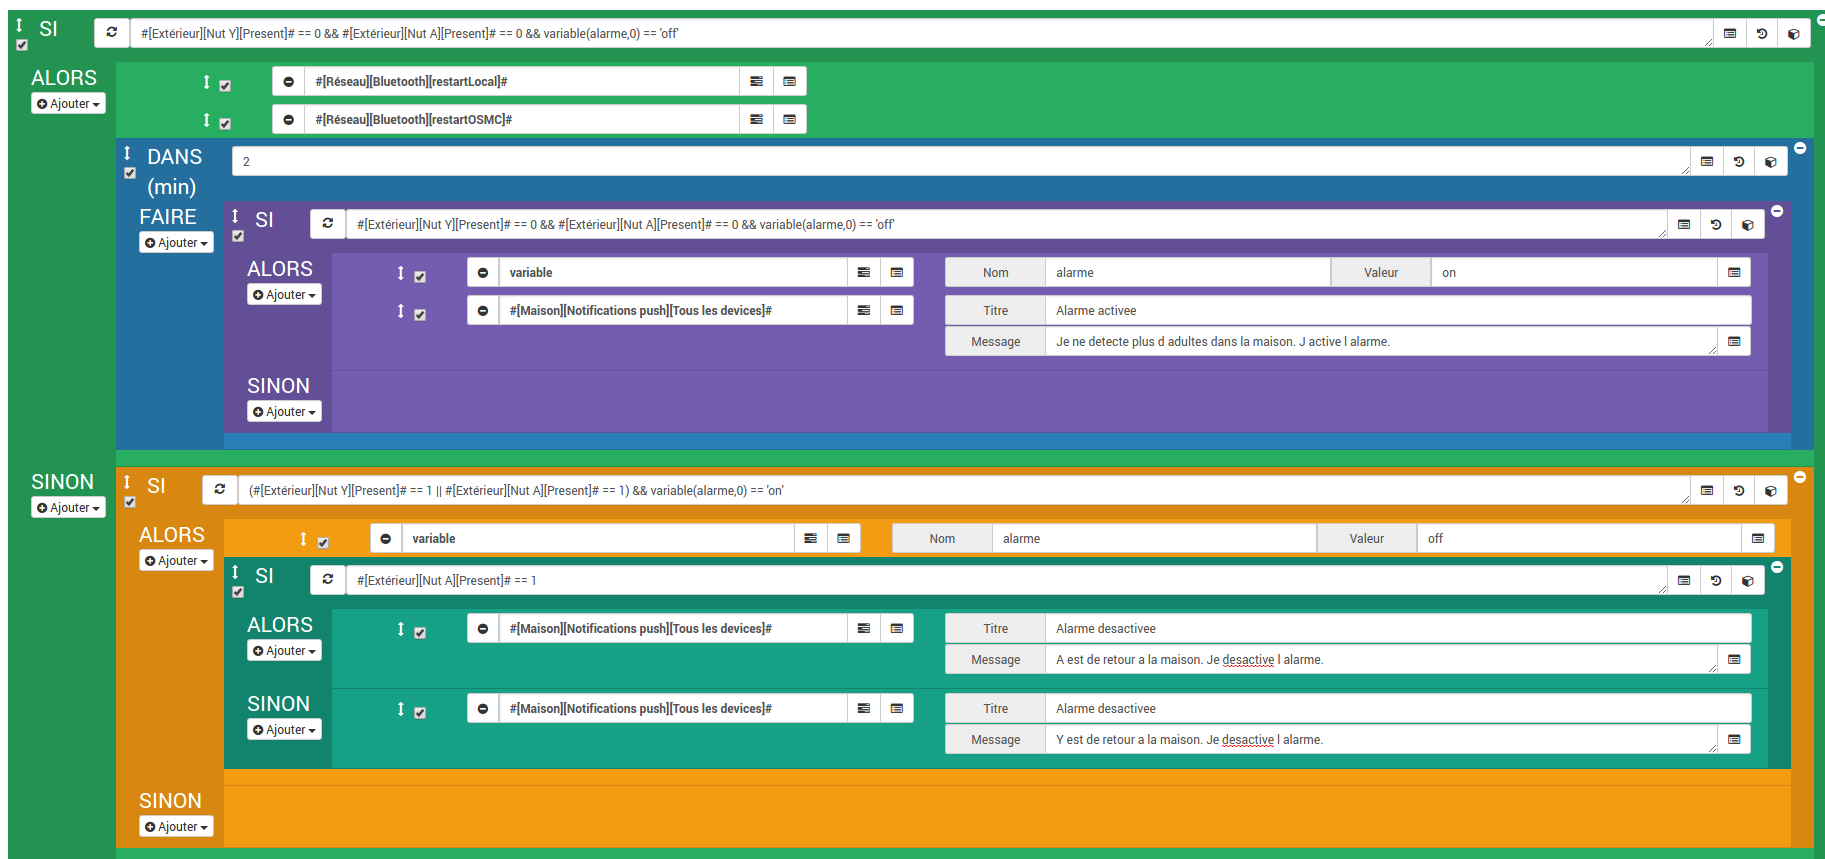Click refresh icon of the orange SI block
This screenshot has width=1825, height=859.
tap(220, 490)
